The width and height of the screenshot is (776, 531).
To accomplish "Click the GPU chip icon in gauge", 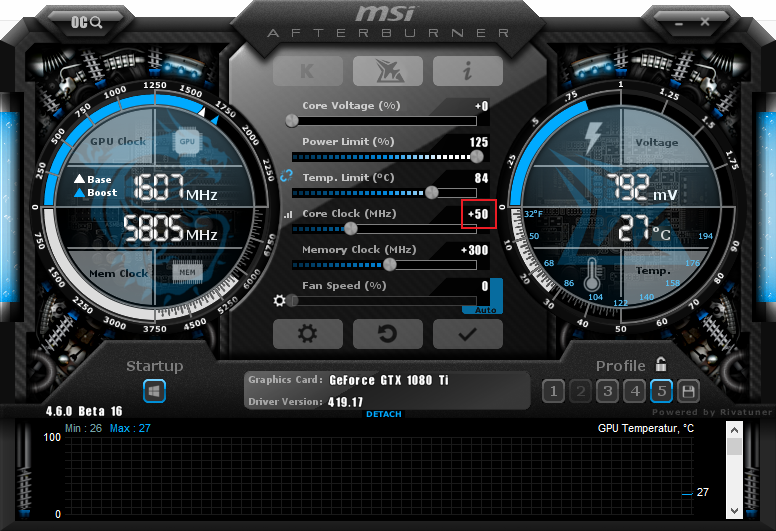I will (x=187, y=142).
